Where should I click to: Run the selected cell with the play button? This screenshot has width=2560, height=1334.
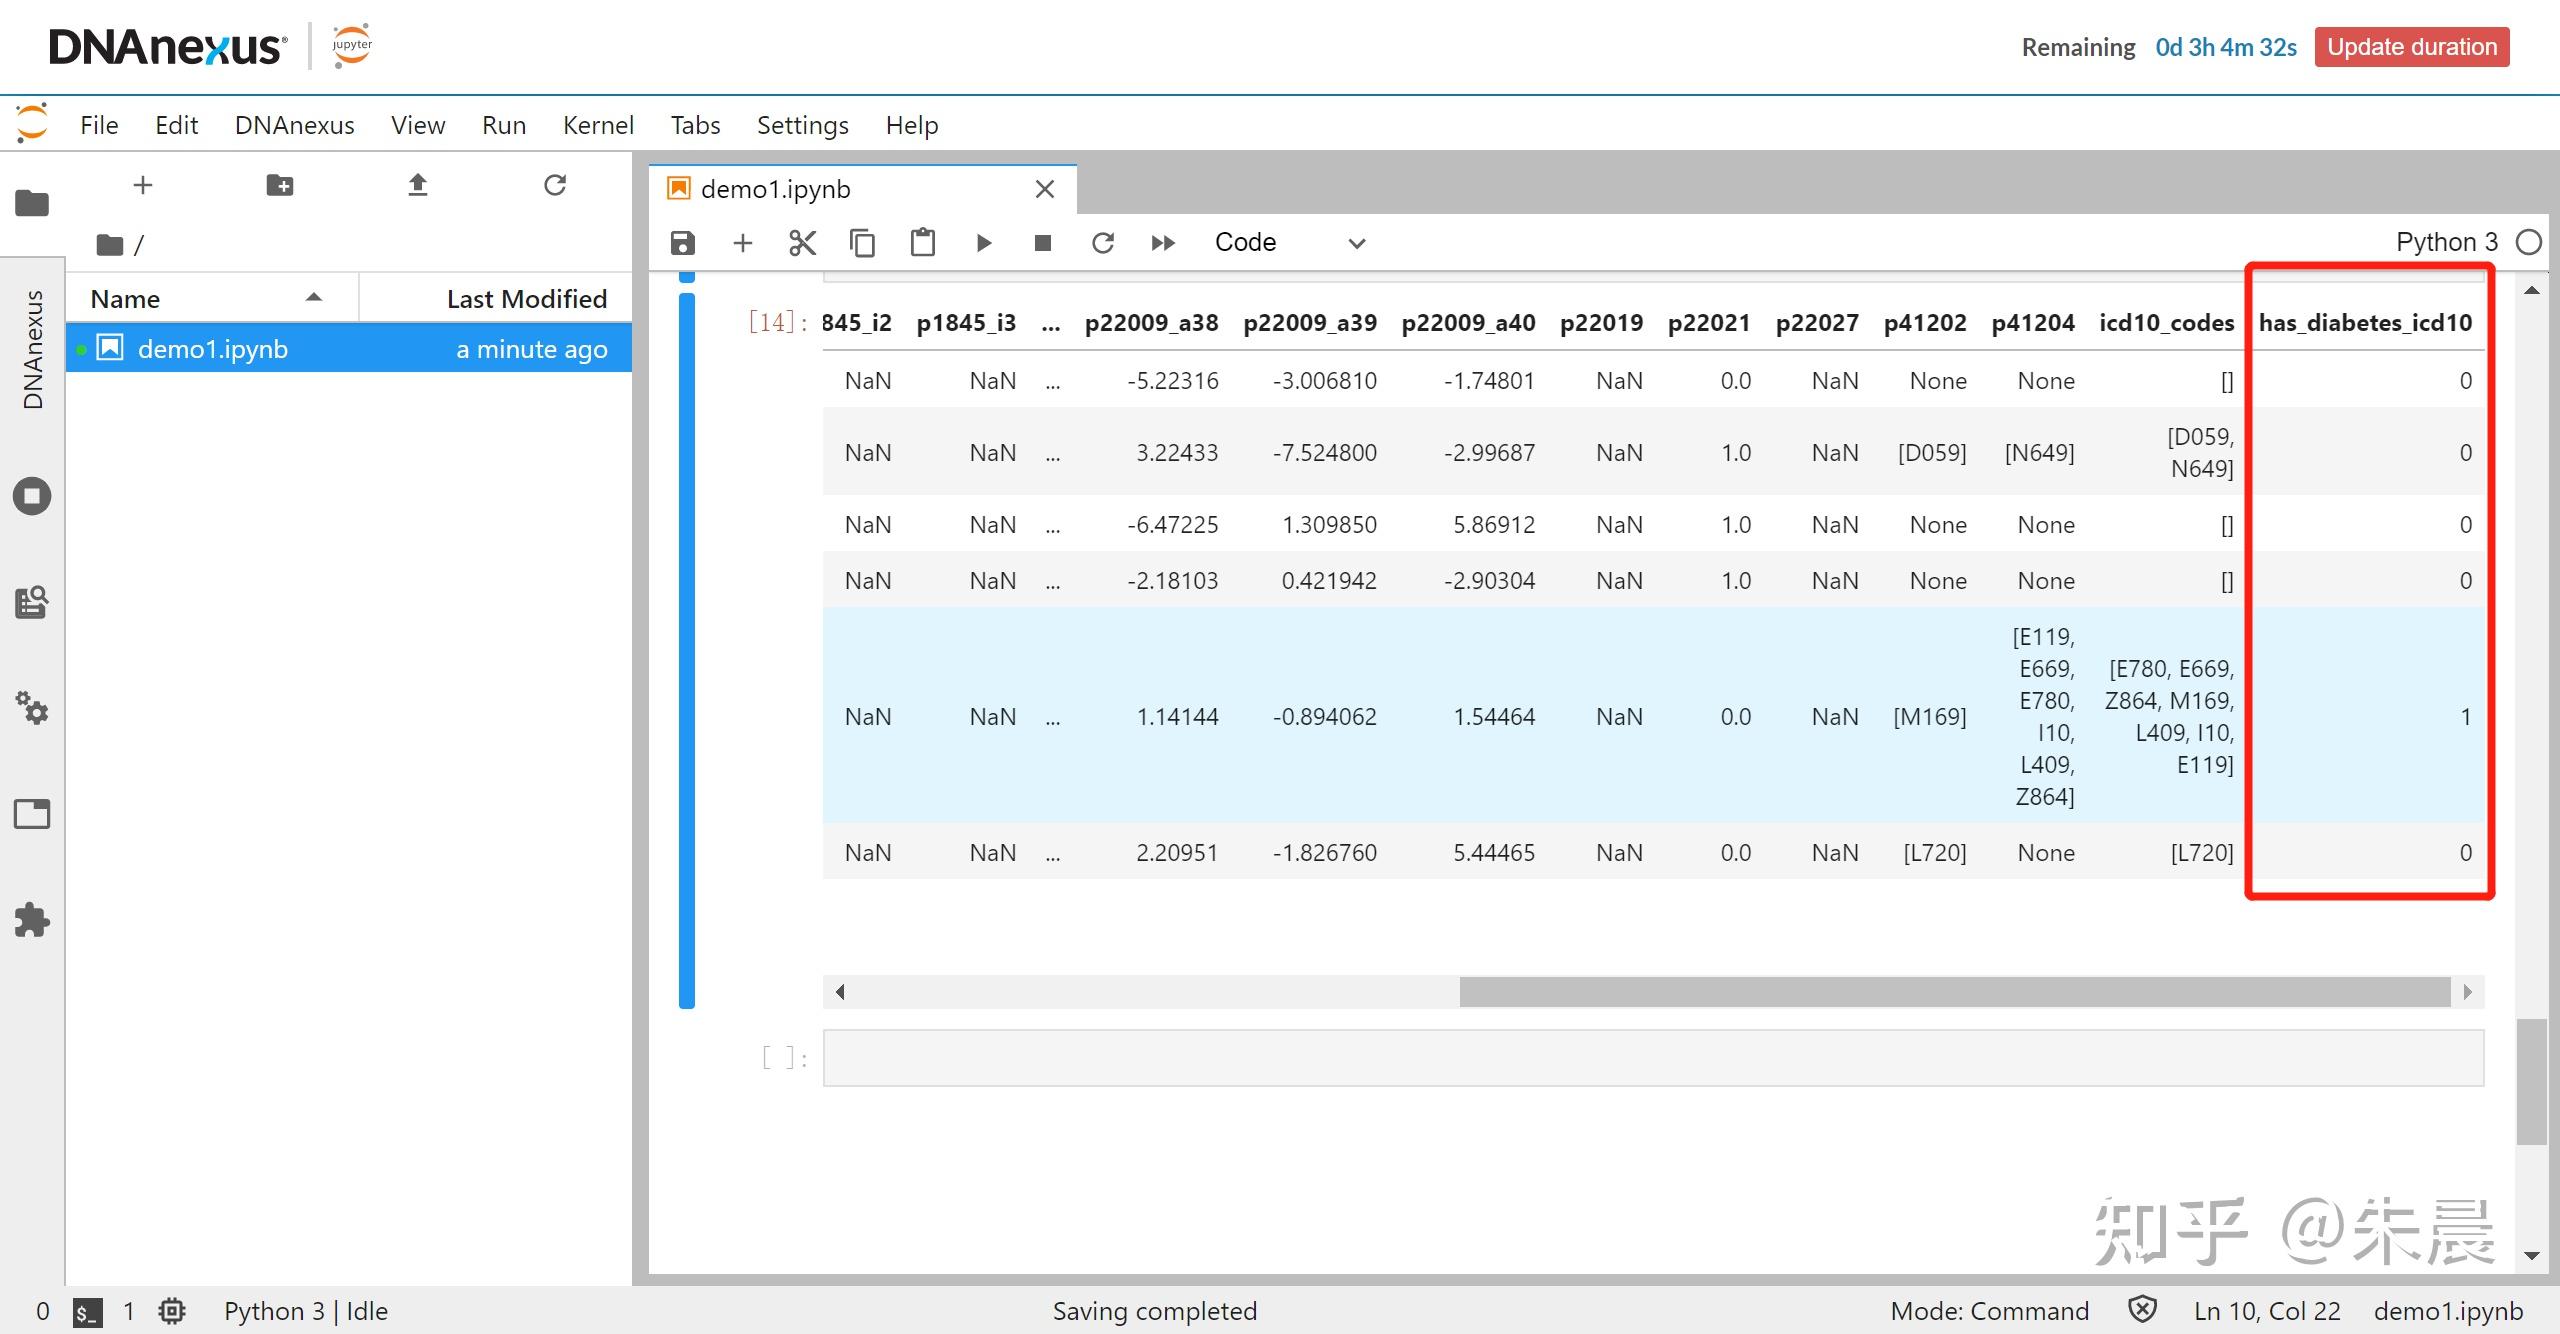[983, 243]
